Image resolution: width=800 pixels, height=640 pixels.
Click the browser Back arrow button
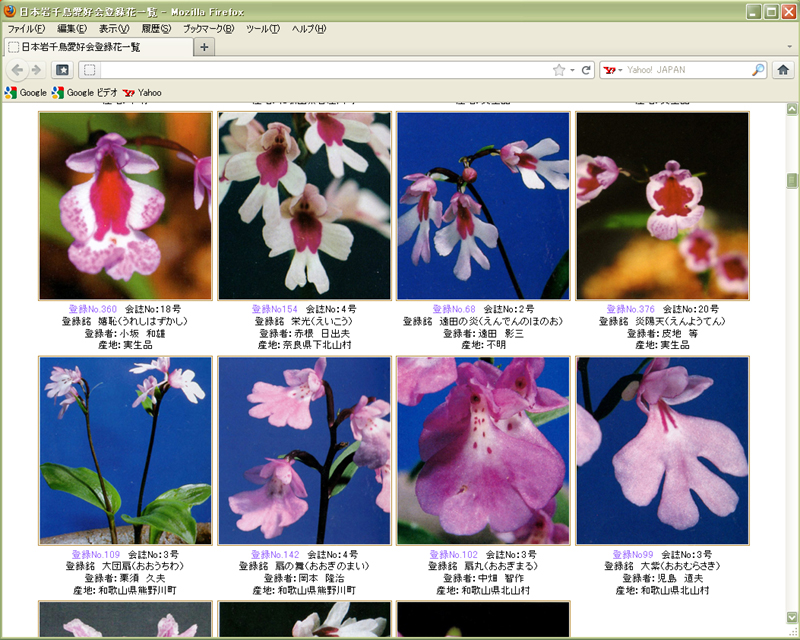(17, 70)
